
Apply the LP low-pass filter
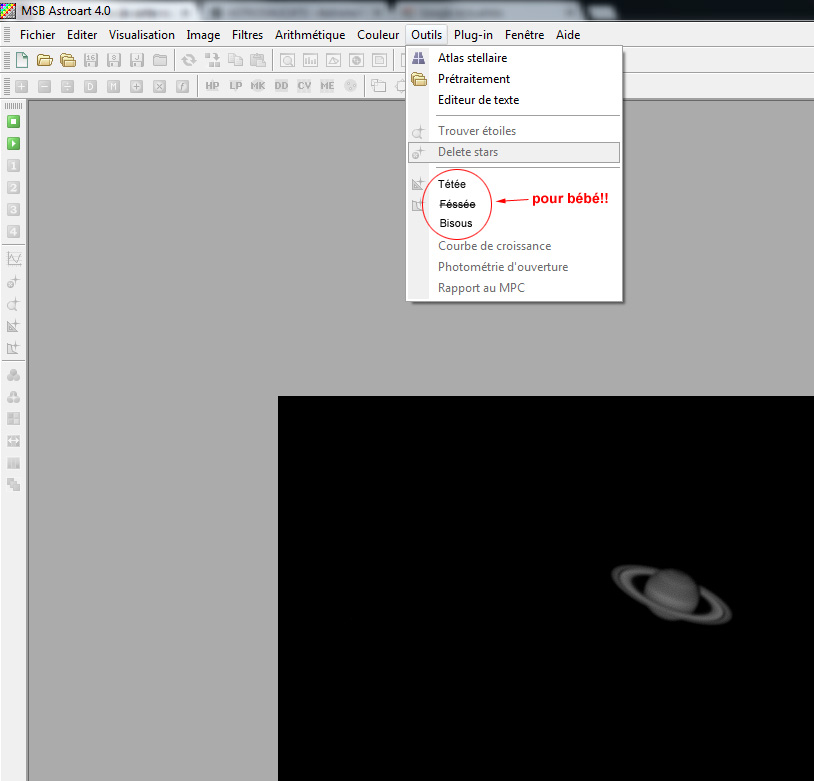point(235,86)
